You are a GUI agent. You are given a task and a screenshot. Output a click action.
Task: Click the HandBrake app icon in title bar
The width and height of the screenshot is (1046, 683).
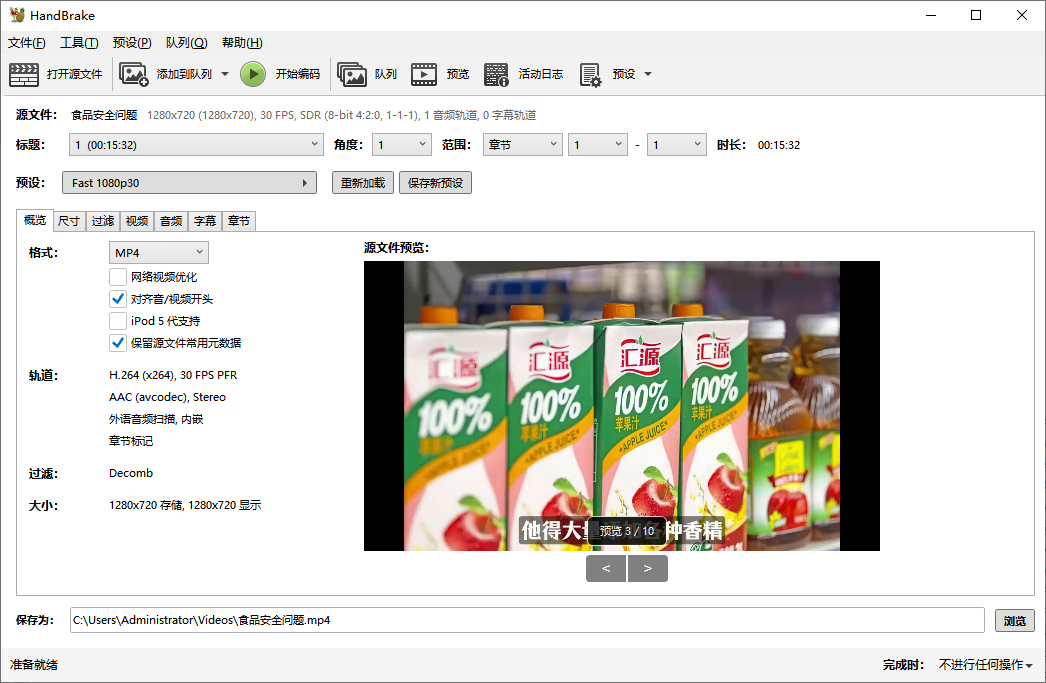click(17, 15)
